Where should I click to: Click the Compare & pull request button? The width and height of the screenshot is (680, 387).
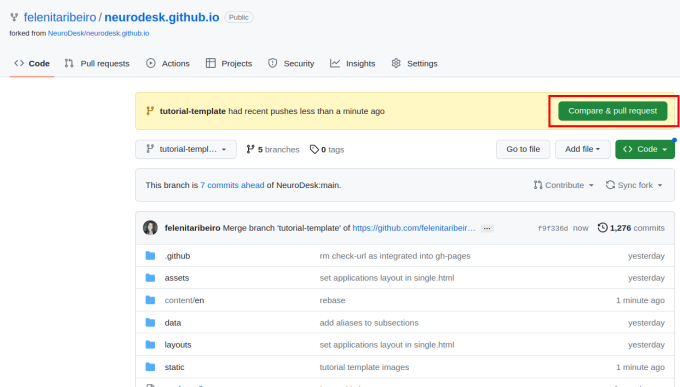(612, 111)
